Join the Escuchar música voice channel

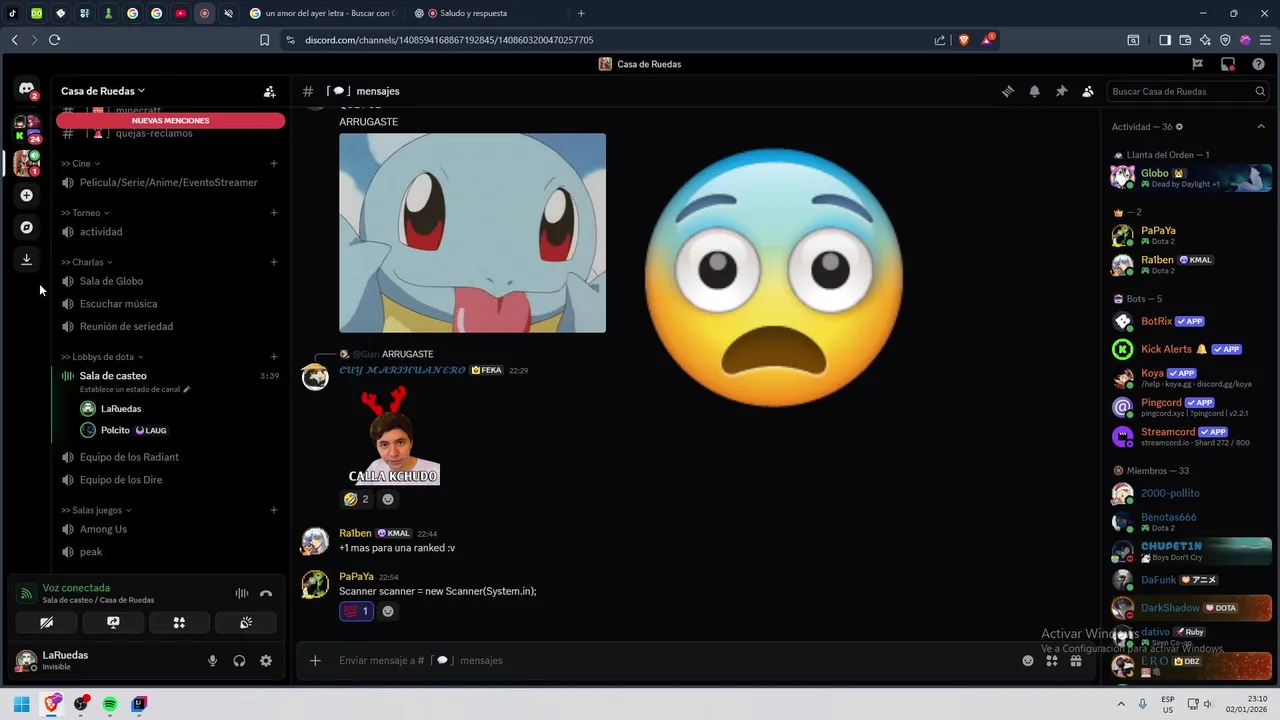tap(170, 304)
